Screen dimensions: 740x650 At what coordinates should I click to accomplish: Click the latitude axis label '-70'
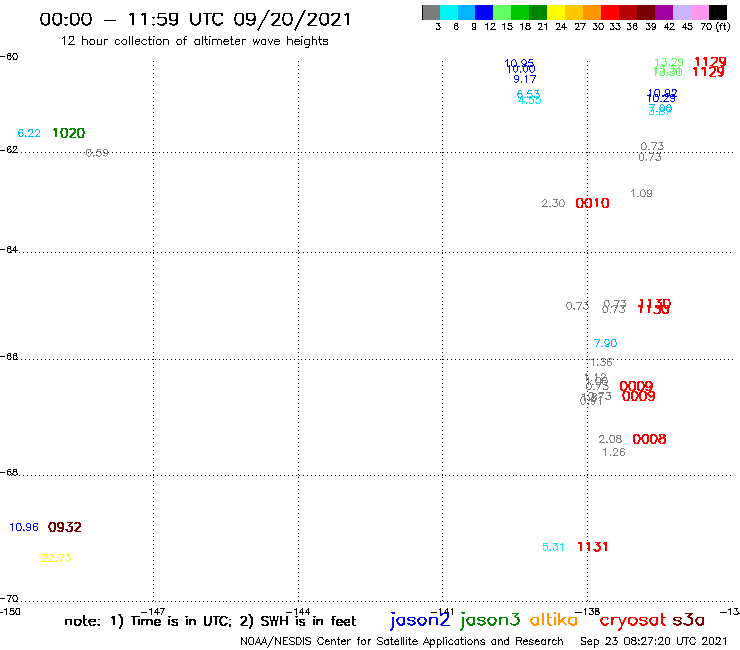9,599
